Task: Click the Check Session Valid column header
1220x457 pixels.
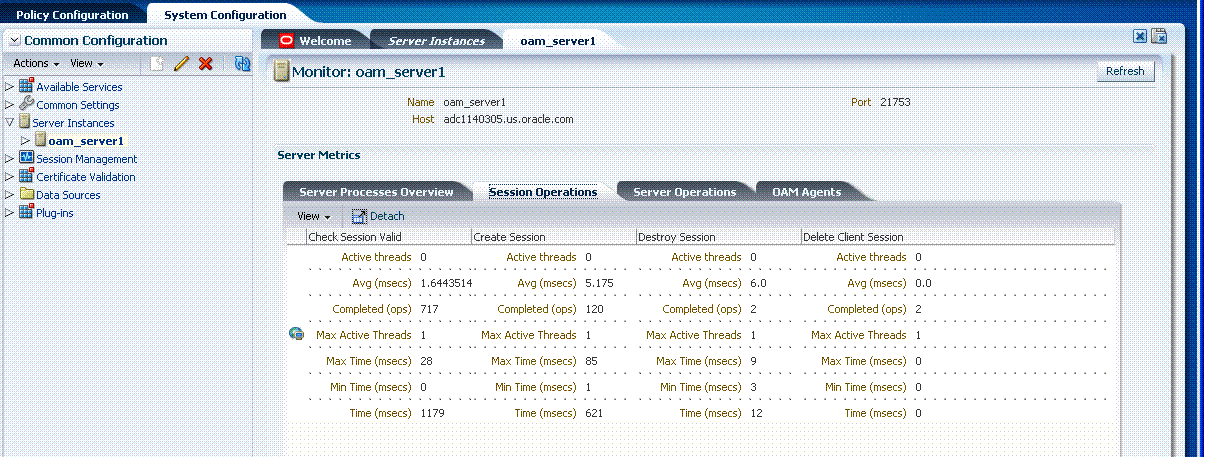Action: coord(388,237)
